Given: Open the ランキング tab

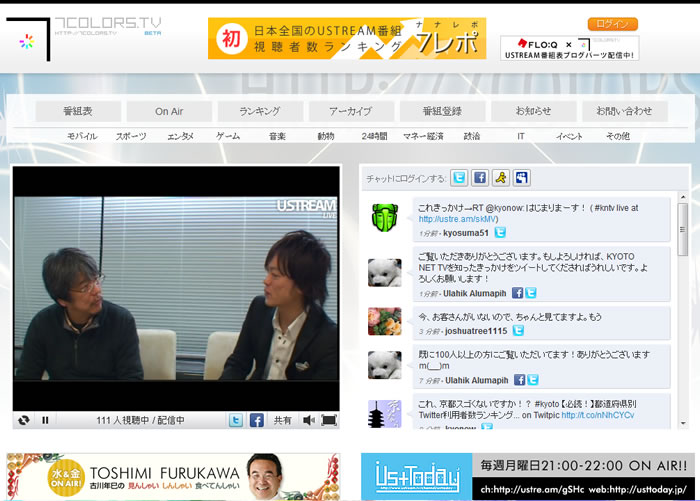Looking at the screenshot, I should 260,111.
